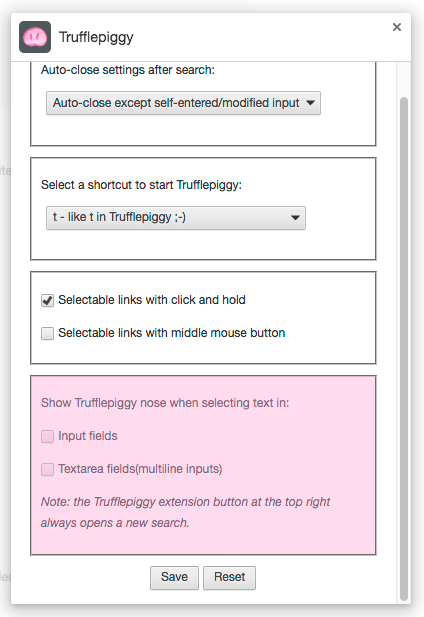This screenshot has height=617, width=424.
Task: Save the Trufflepiggy settings
Action: 174,577
